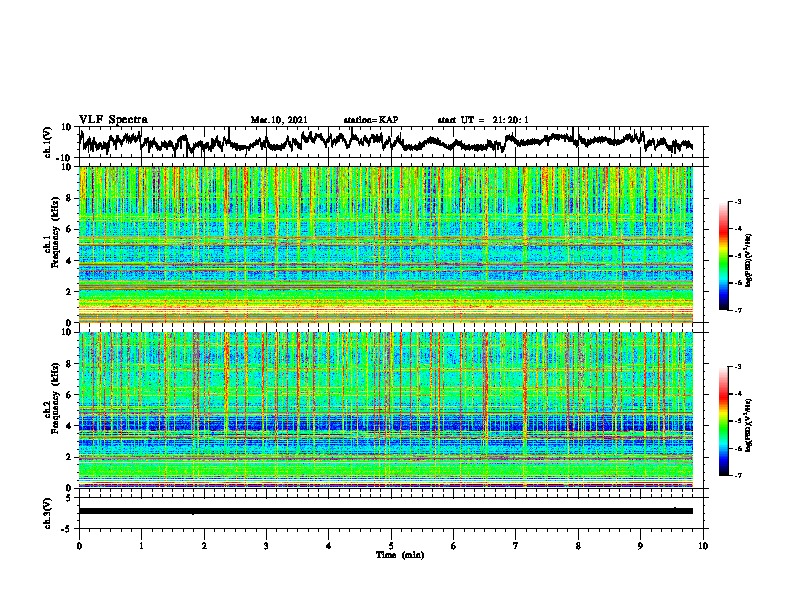The image size is (792, 612).
Task: Click the "2" minute tick on time axis
Action: click(x=204, y=546)
